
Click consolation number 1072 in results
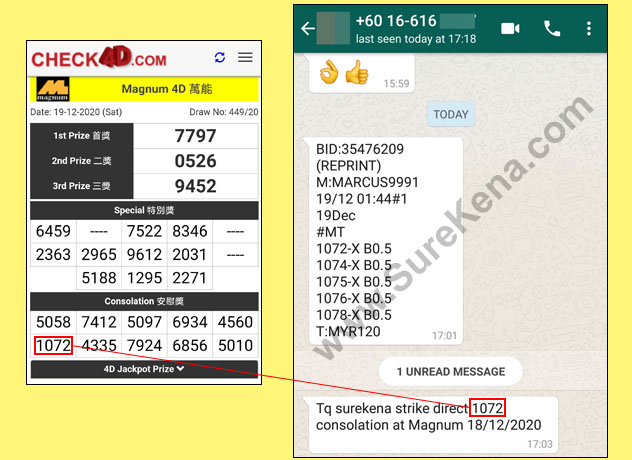point(53,346)
